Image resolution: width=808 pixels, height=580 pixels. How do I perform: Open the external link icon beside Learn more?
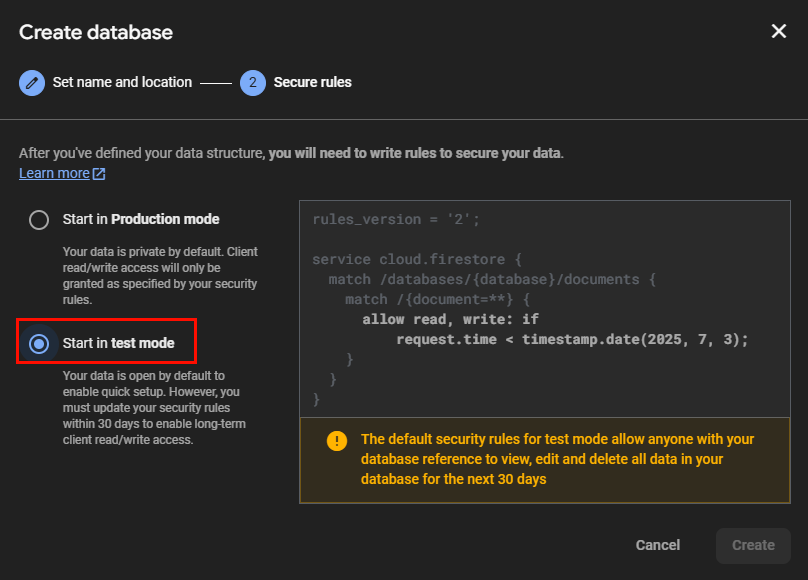tap(98, 172)
